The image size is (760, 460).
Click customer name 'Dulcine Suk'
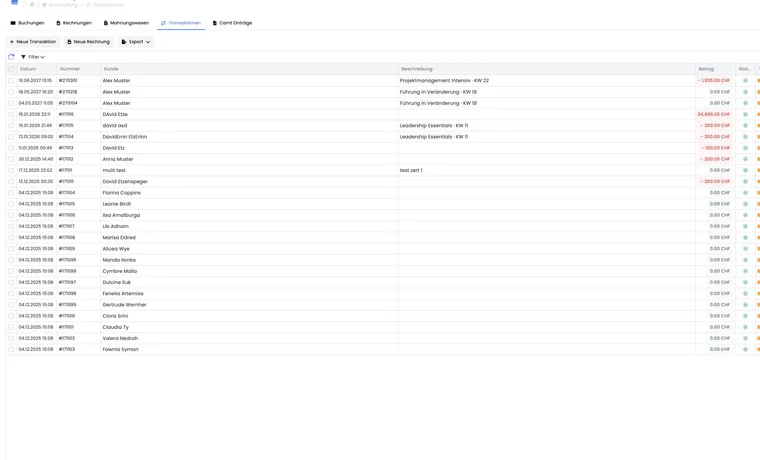(116, 282)
